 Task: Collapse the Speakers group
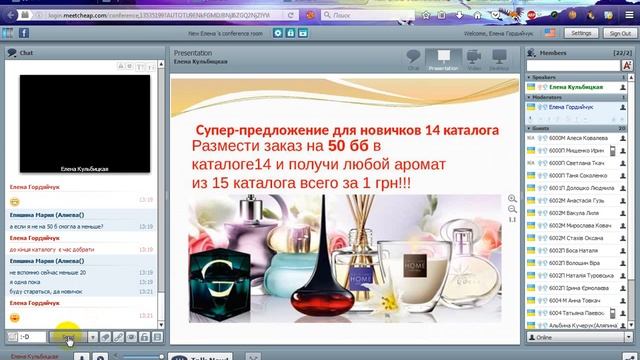point(529,77)
